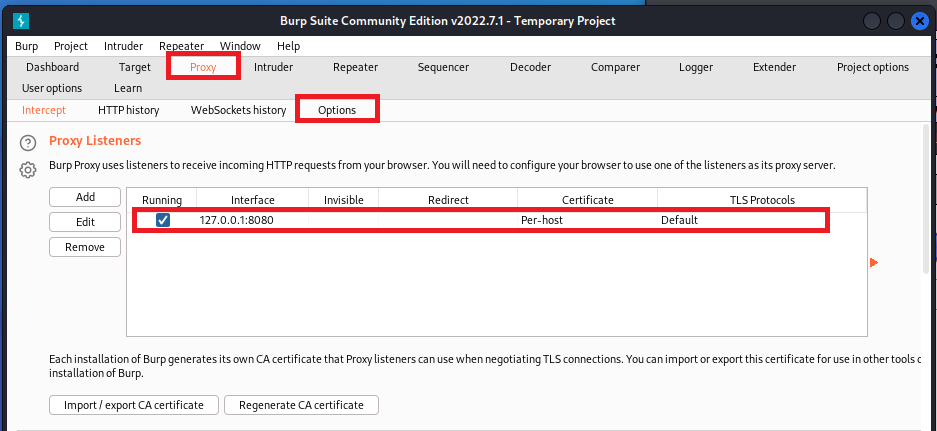Open the Project menu
The width and height of the screenshot is (937, 431).
coord(71,46)
